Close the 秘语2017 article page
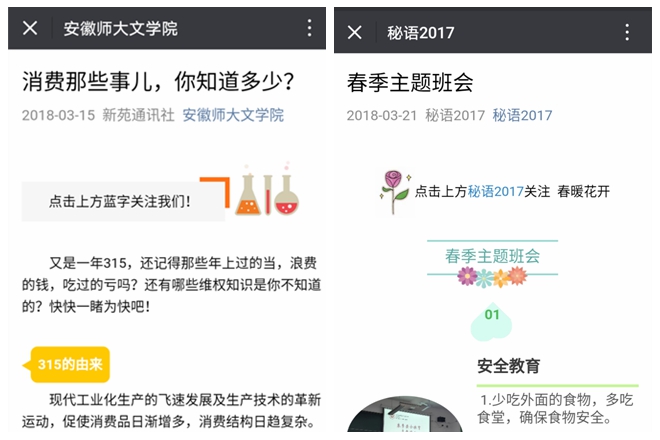Screen dimensions: 660x440 pos(354,32)
